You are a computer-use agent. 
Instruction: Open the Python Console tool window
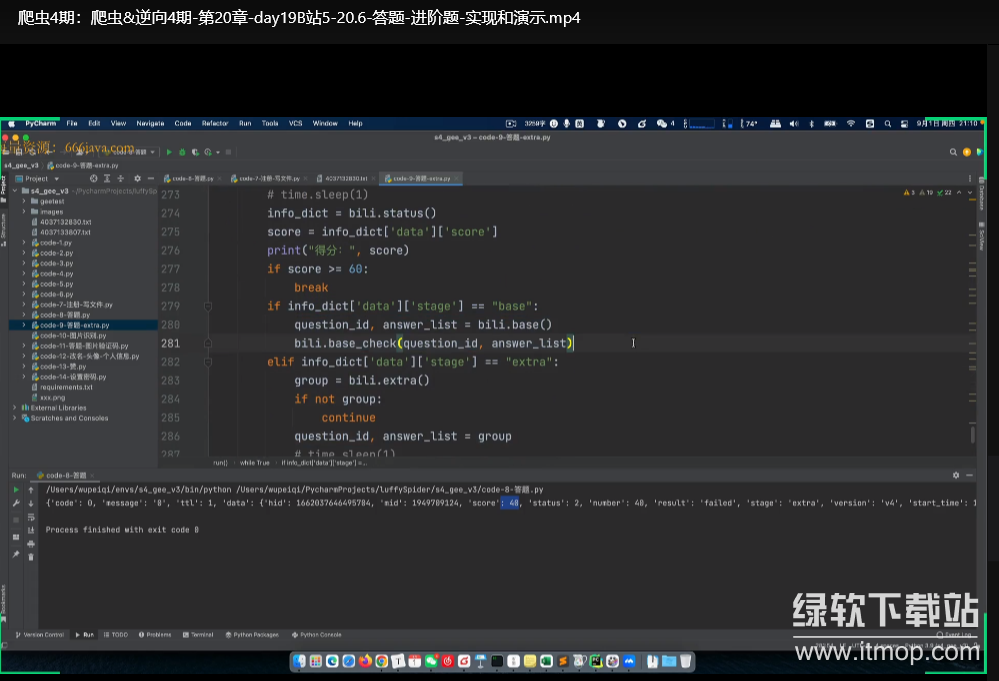(320, 634)
